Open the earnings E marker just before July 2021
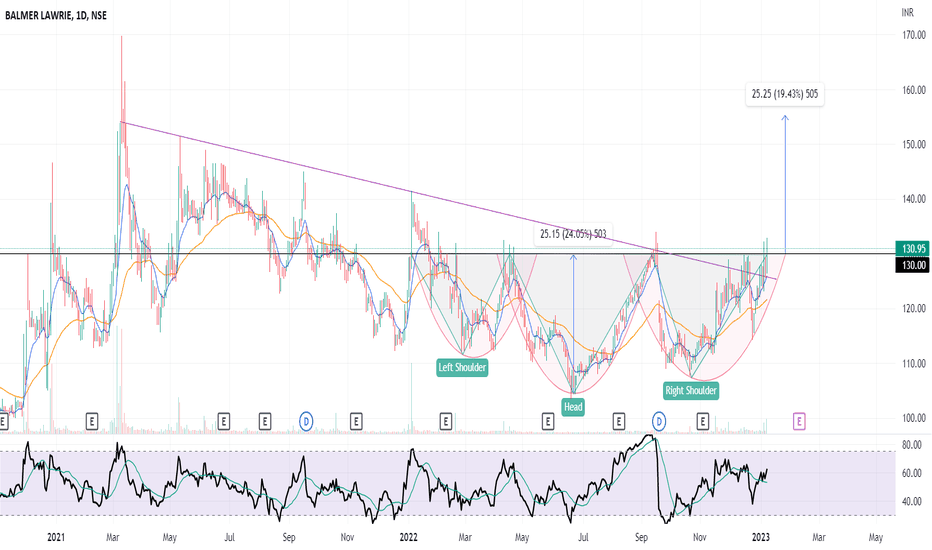This screenshot has height=550, width=932. pos(223,422)
